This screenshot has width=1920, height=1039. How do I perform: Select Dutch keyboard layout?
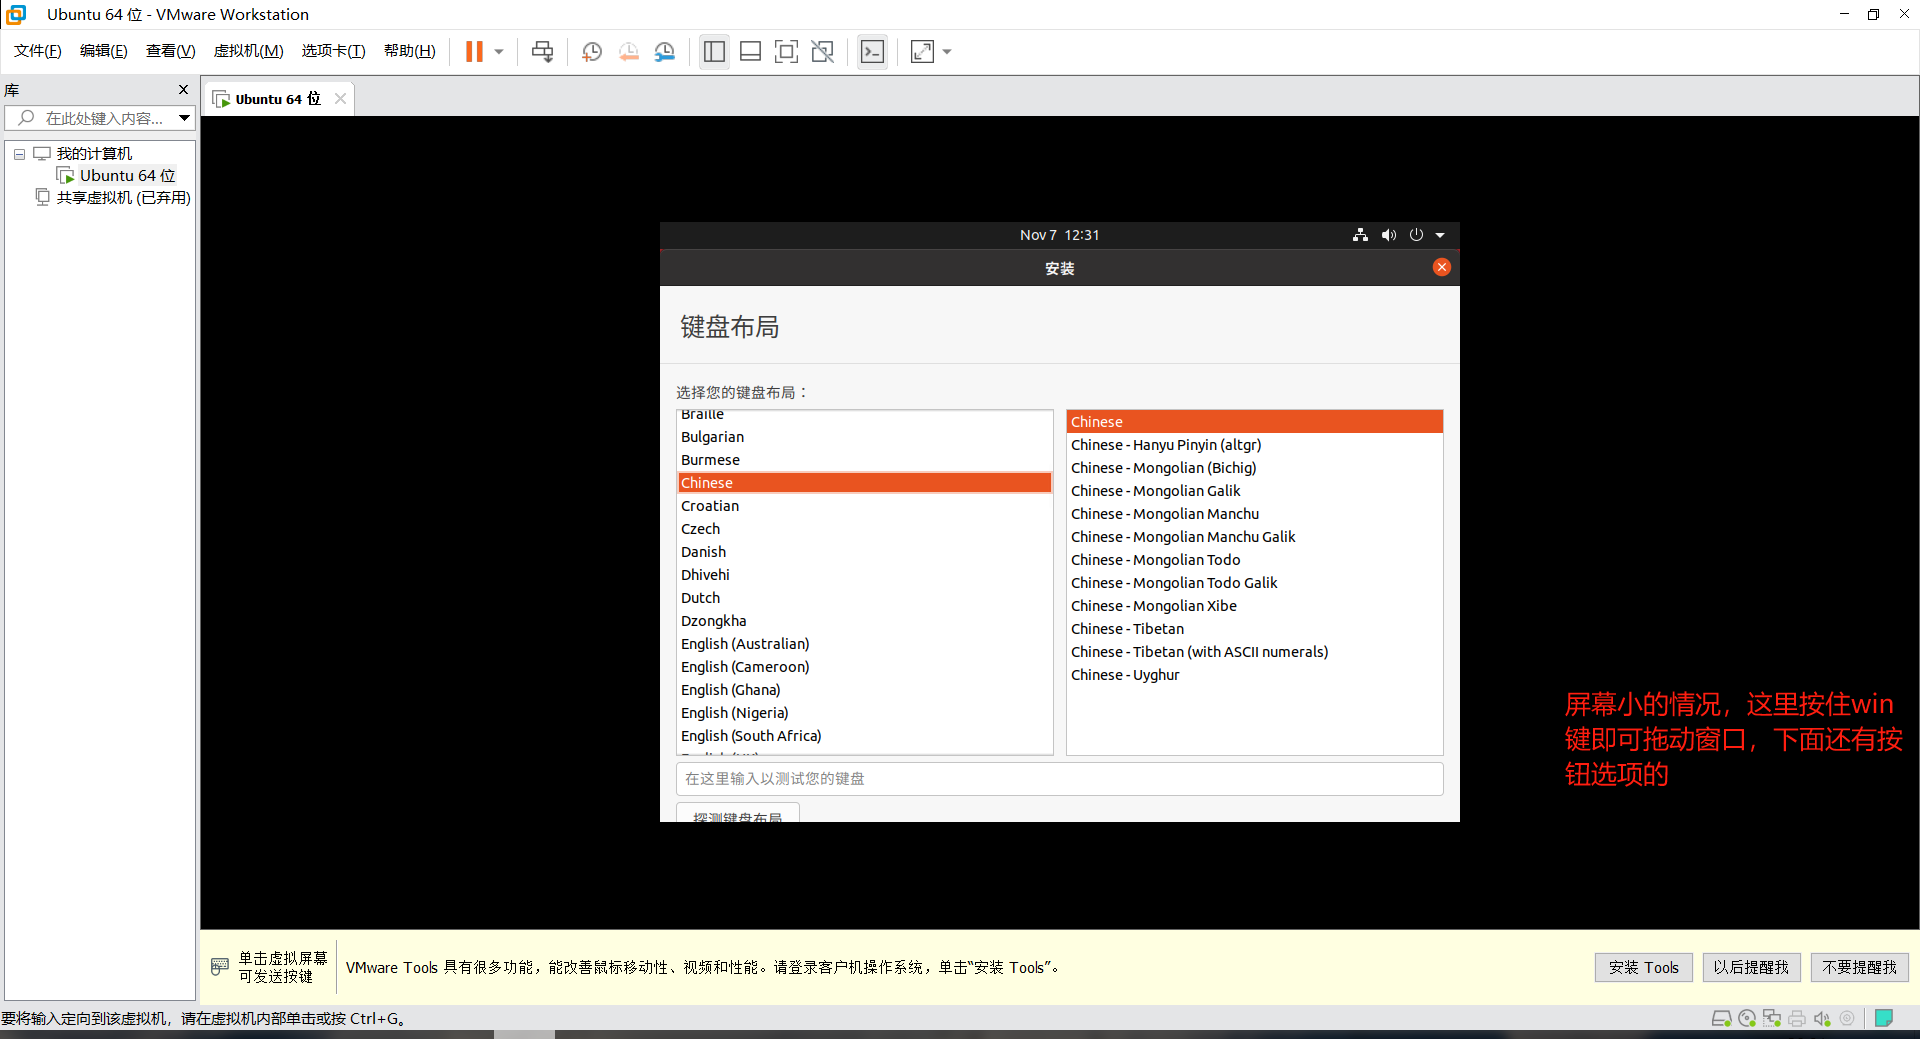[x=864, y=598]
